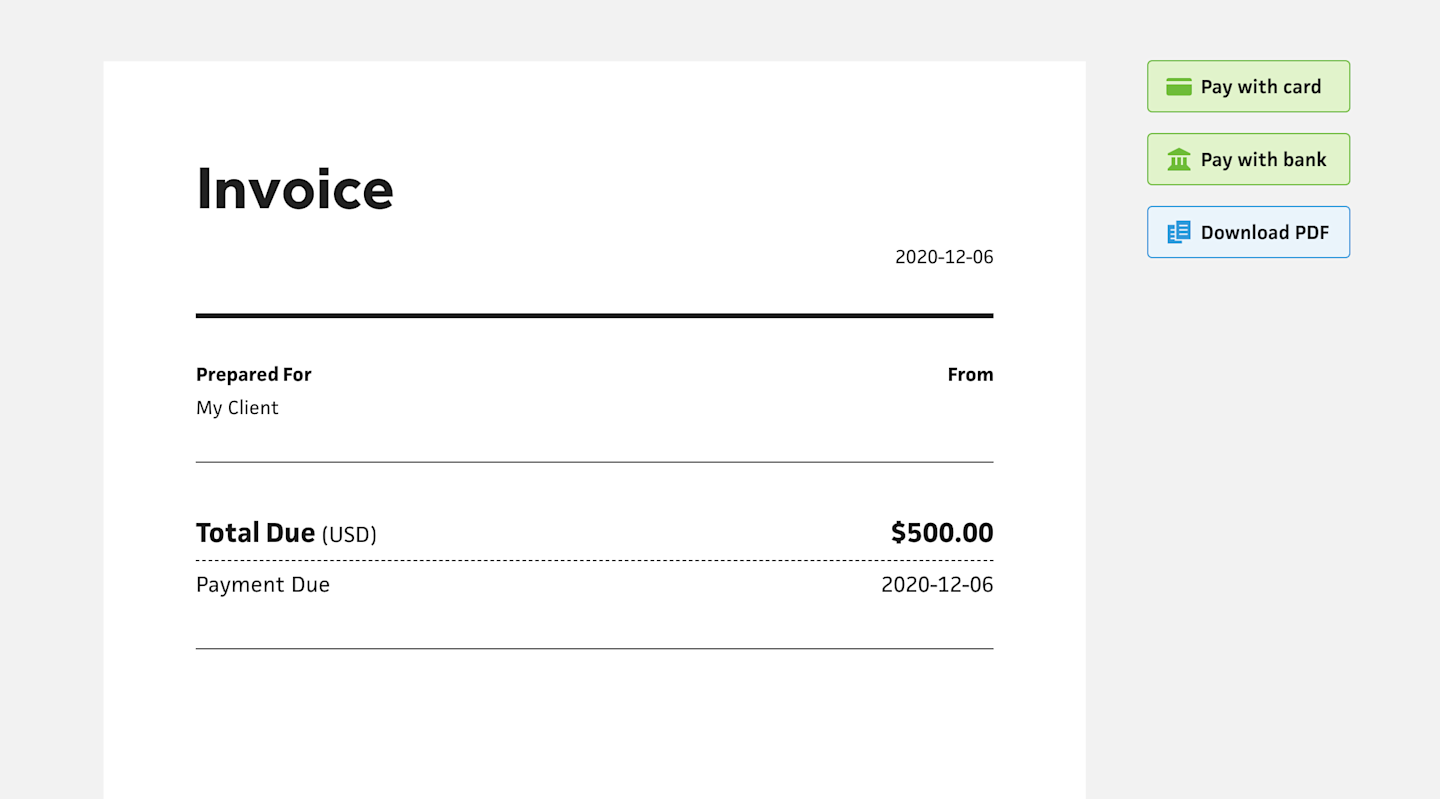Click the PDF document icon

point(1179,232)
